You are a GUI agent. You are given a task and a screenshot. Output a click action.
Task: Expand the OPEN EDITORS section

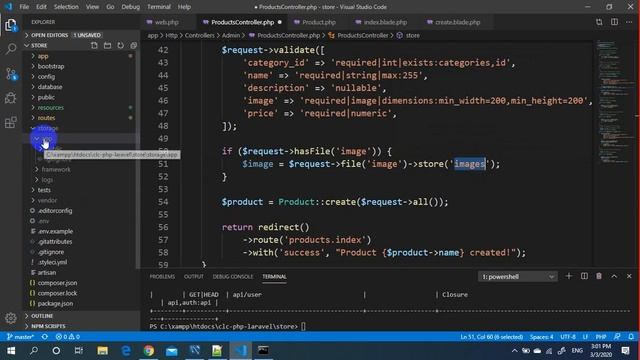pos(81,35)
